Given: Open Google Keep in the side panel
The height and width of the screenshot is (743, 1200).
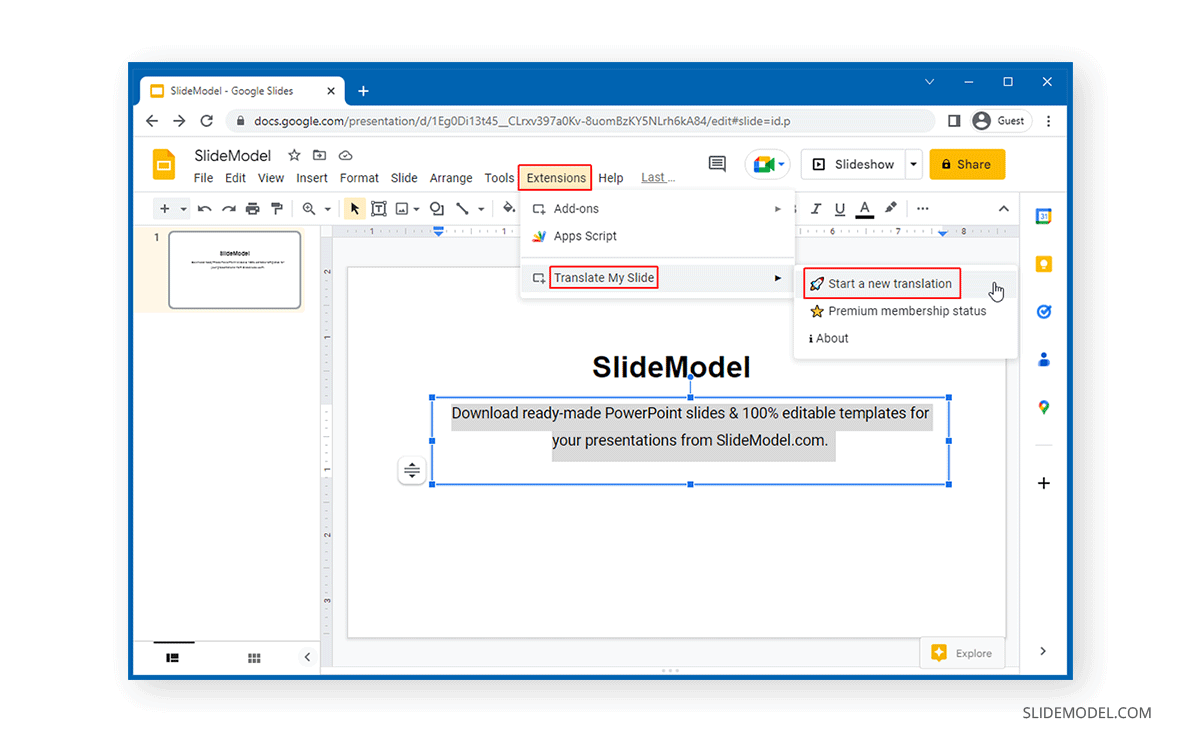Looking at the screenshot, I should (x=1043, y=264).
